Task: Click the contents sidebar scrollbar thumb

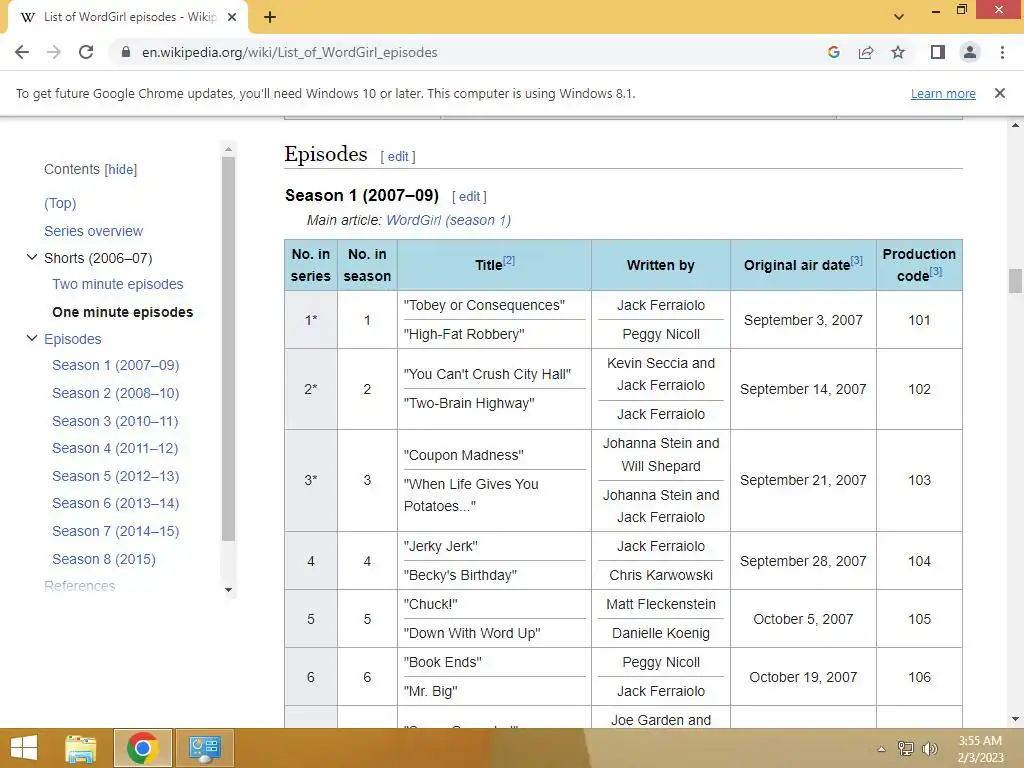Action: pos(228,349)
